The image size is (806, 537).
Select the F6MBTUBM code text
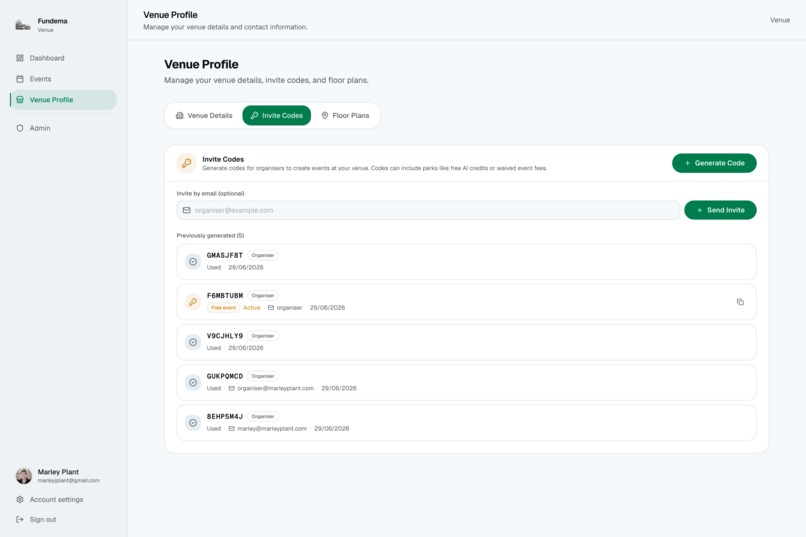tap(225, 295)
